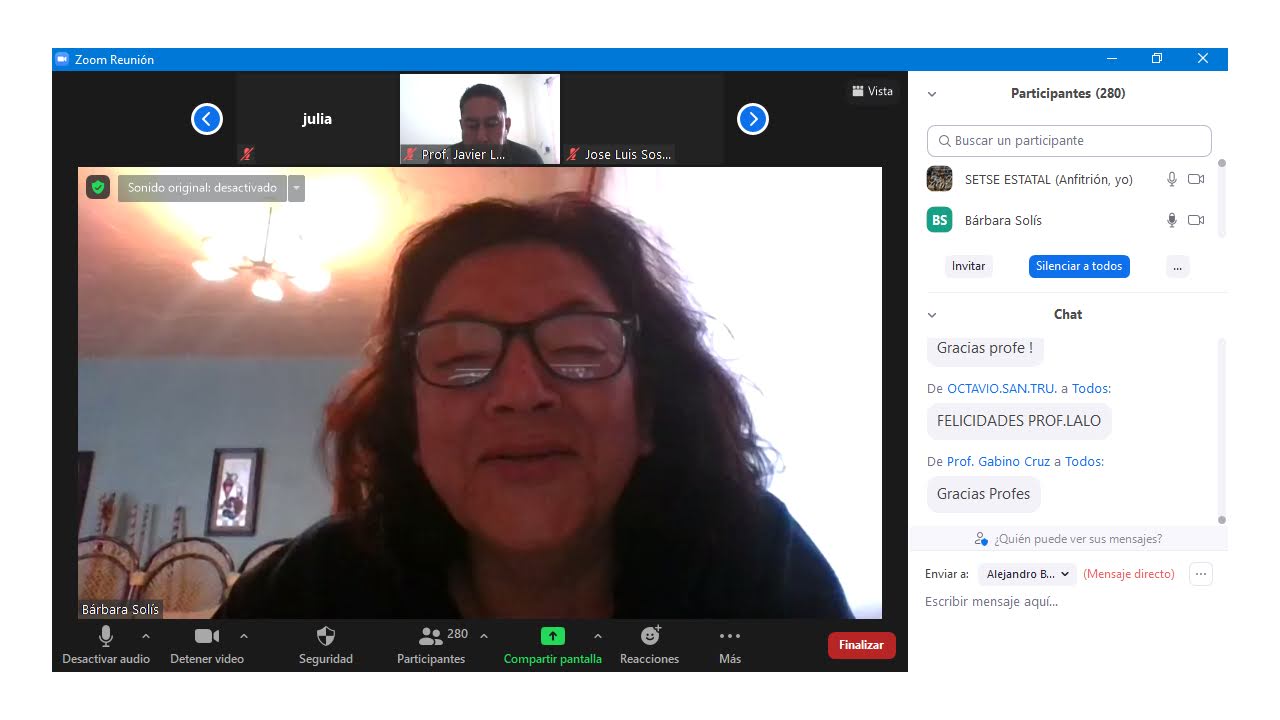Image resolution: width=1280 pixels, height=720 pixels.
Task: Open the Reacciones emoji menu
Action: click(x=650, y=645)
